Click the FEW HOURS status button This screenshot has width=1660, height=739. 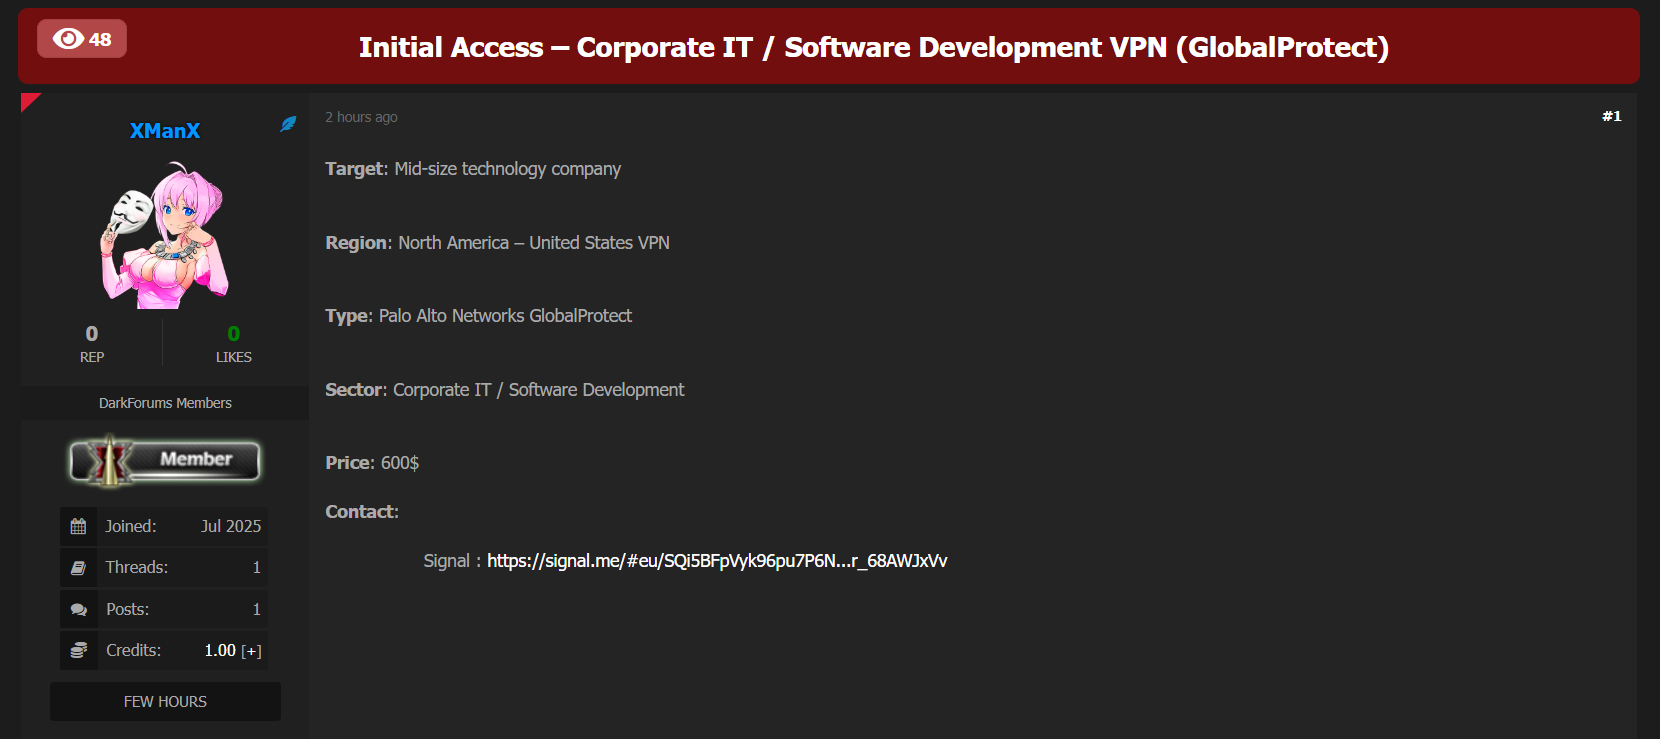point(165,702)
